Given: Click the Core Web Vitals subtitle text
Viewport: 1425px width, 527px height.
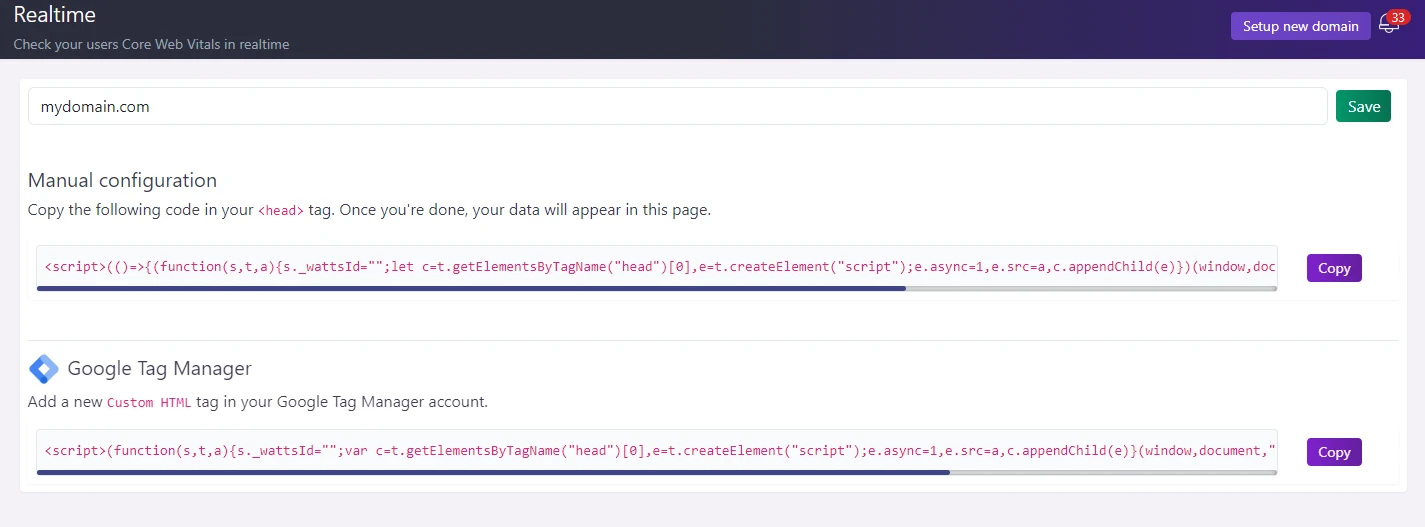Looking at the screenshot, I should click(151, 45).
